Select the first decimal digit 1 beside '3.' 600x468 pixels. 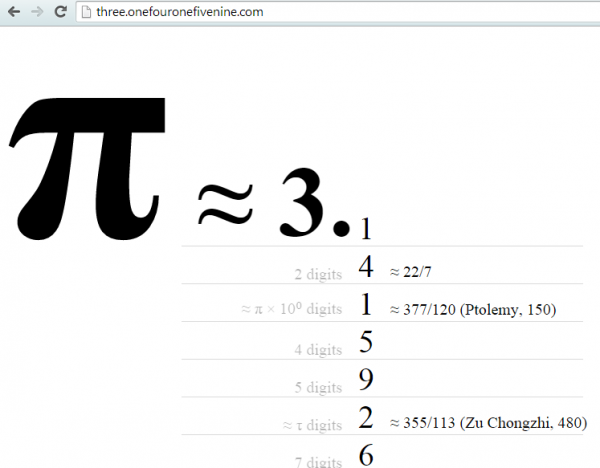coord(366,229)
